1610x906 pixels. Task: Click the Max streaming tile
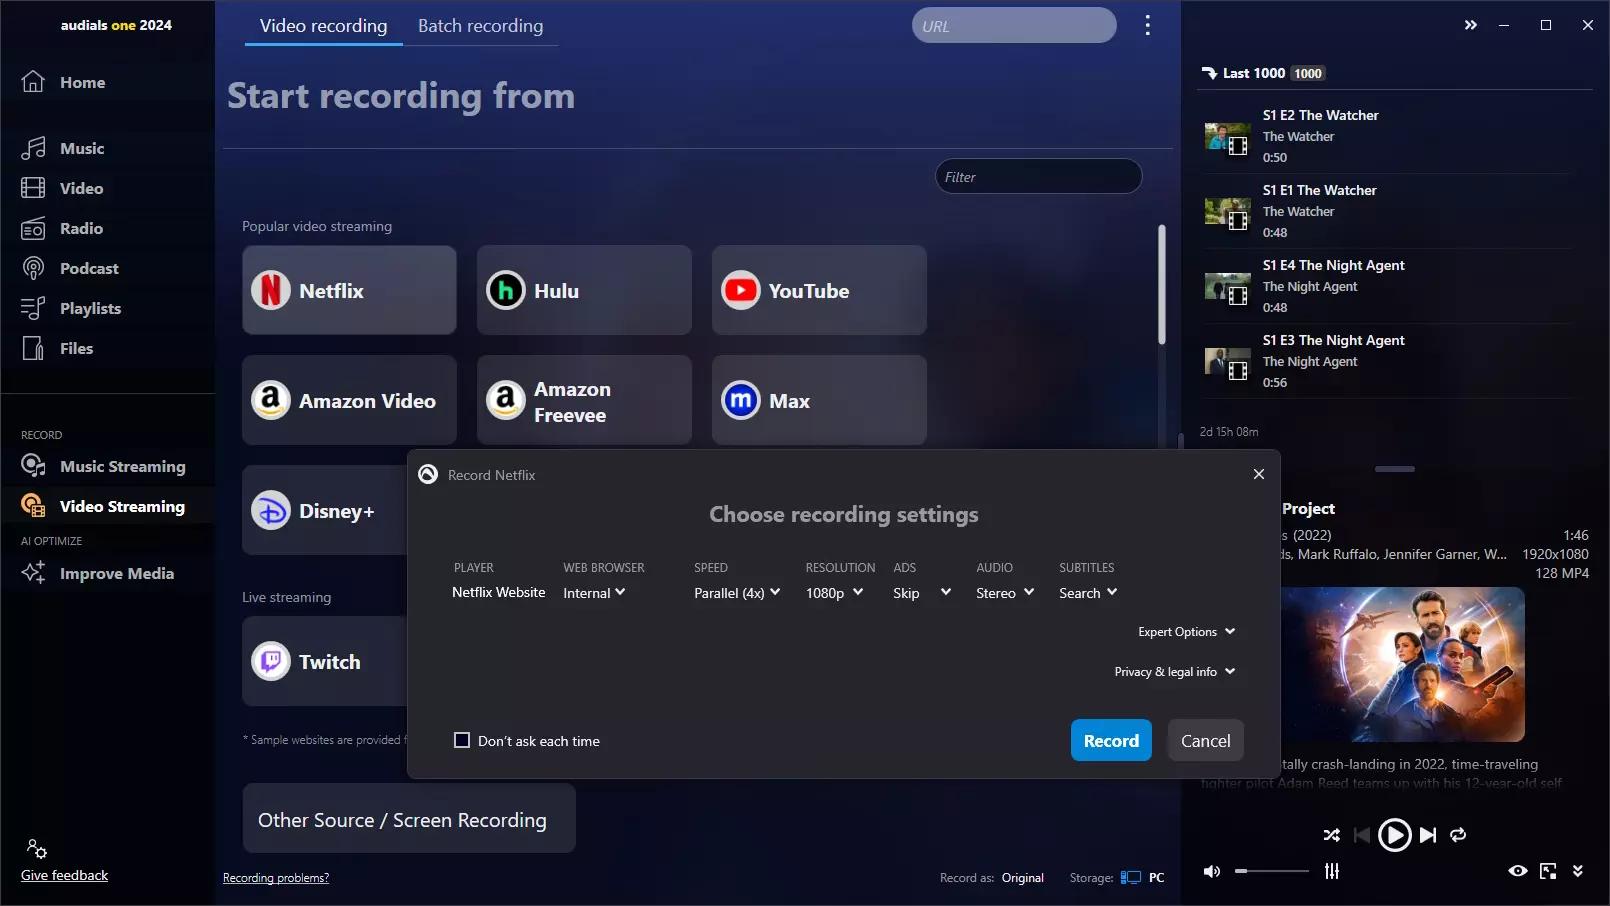pos(819,400)
